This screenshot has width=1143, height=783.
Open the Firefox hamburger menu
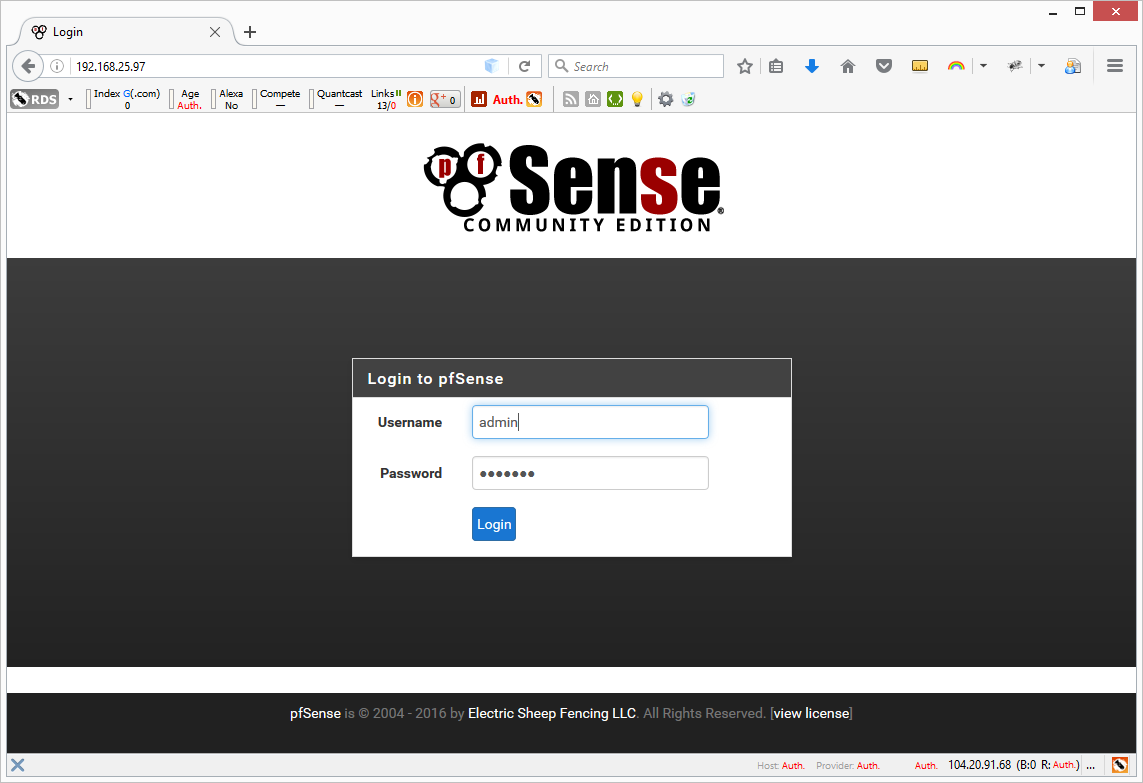tap(1115, 66)
